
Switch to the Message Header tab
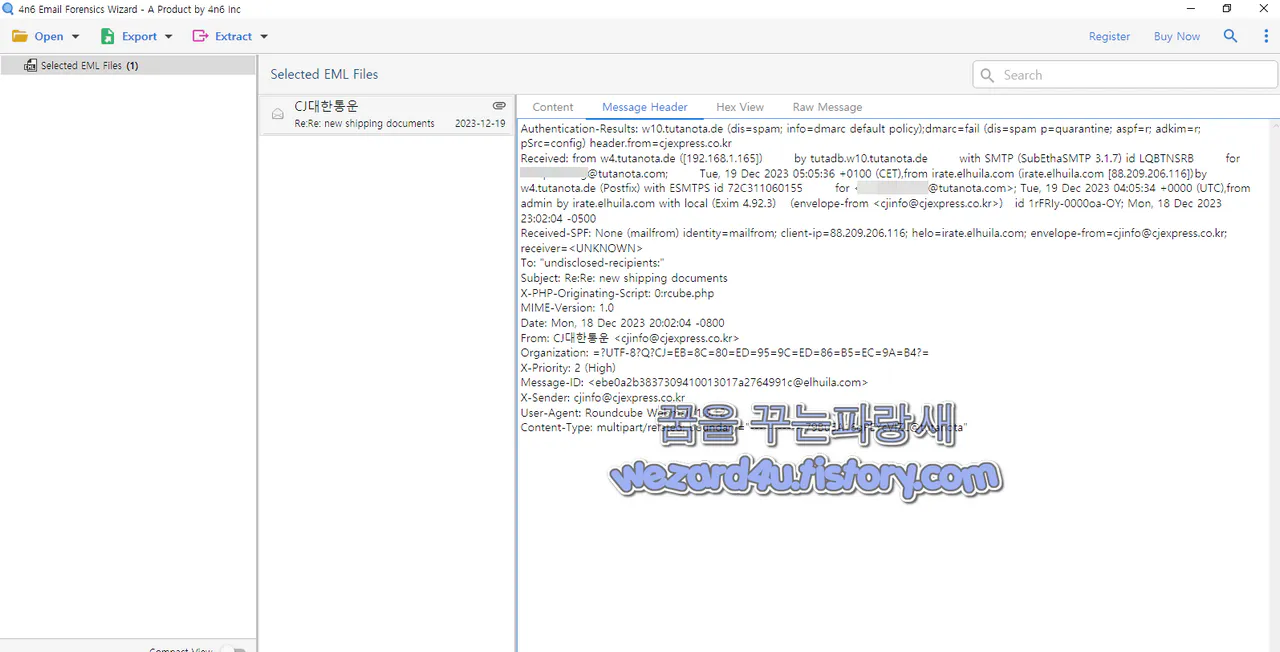[644, 107]
